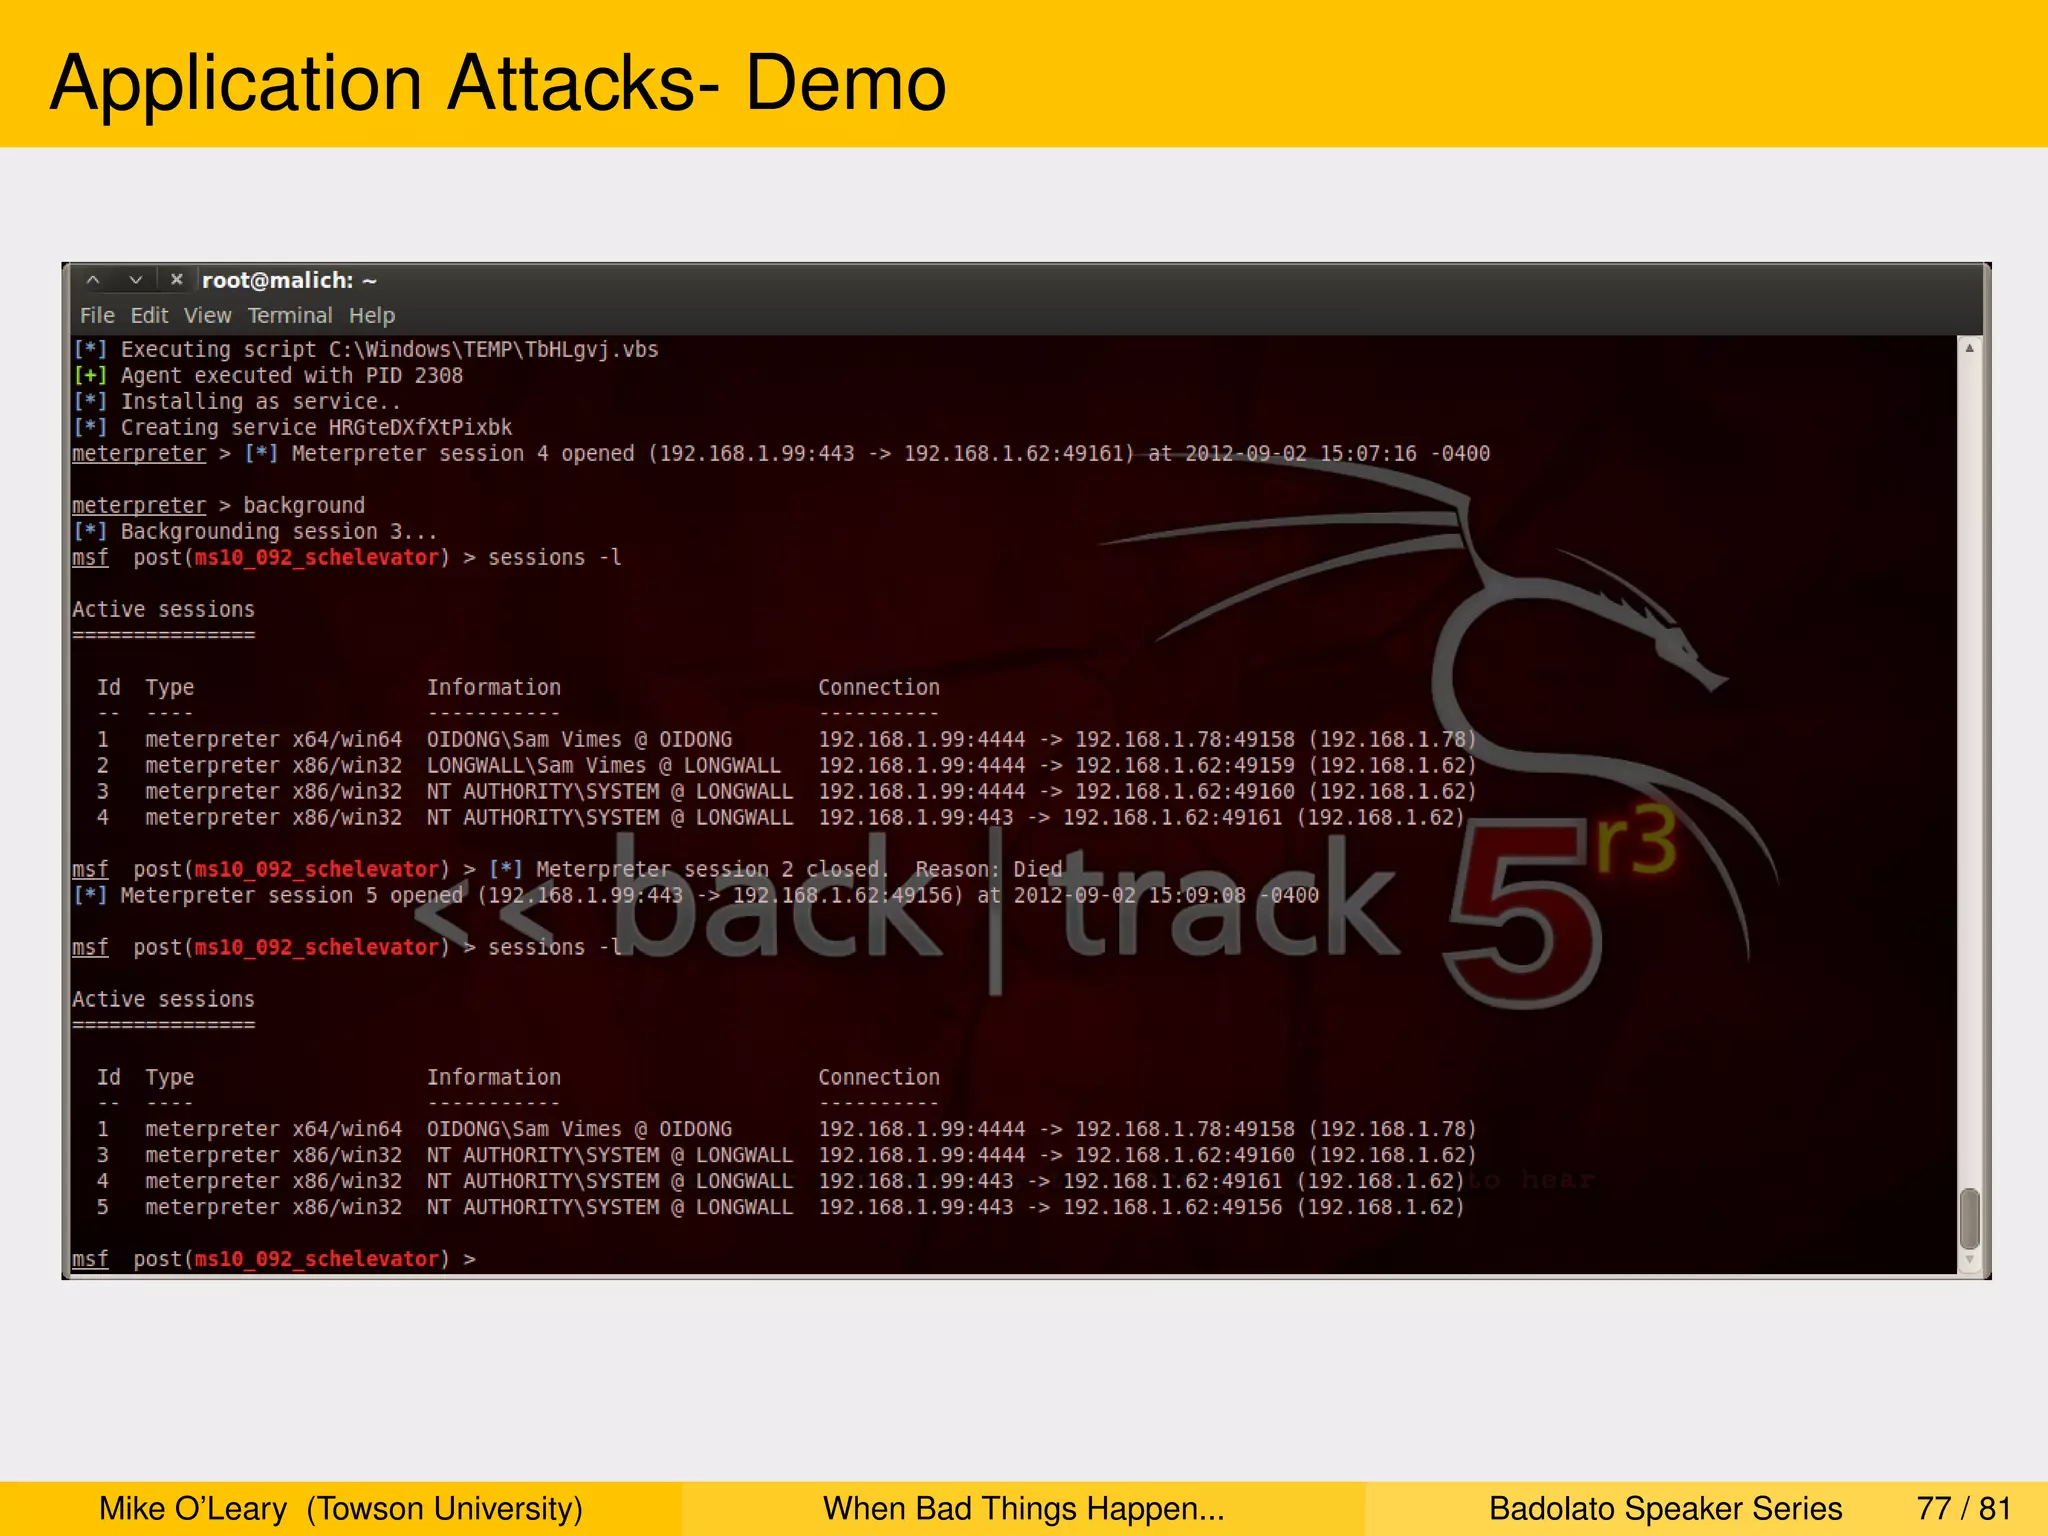This screenshot has width=2048, height=1536.
Task: Click the first table's 'Connection' column header
Action: coord(879,688)
